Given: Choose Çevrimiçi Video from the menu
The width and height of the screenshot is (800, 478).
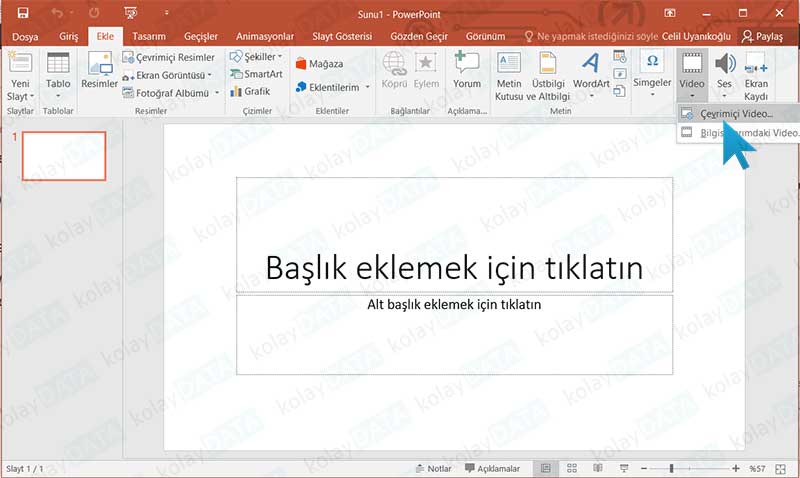Looking at the screenshot, I should [738, 113].
